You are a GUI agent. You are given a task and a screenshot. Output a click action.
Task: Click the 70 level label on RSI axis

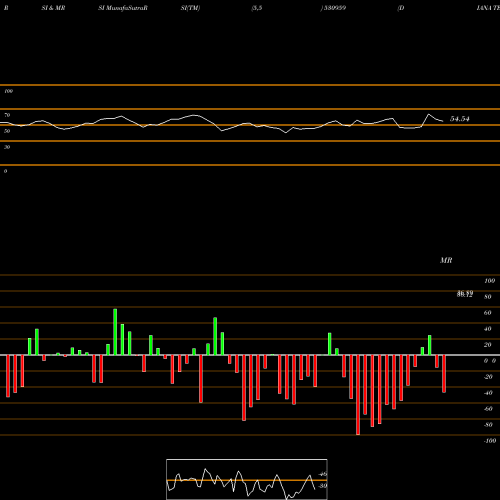pos(7,115)
